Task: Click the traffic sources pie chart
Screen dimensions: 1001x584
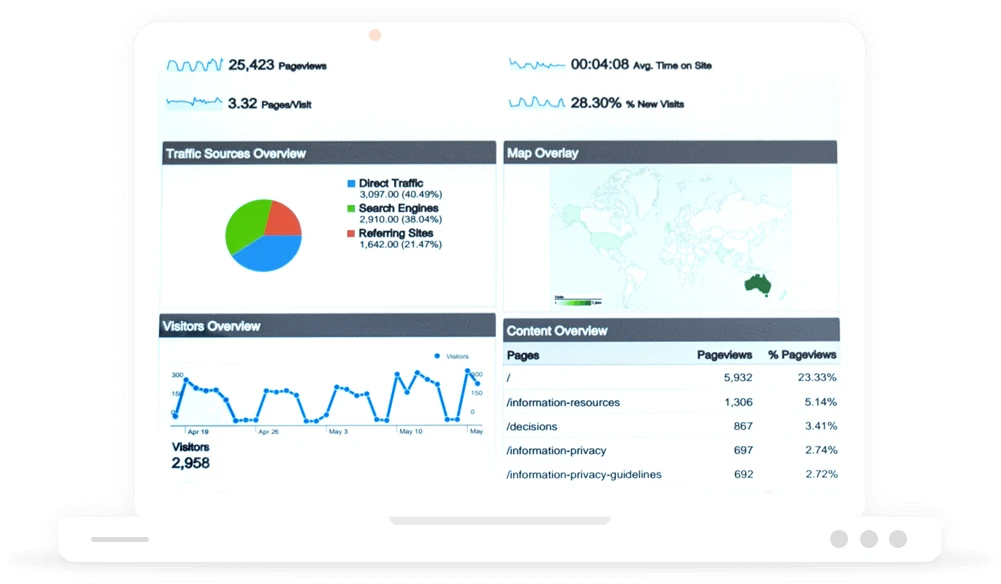Action: coord(263,235)
